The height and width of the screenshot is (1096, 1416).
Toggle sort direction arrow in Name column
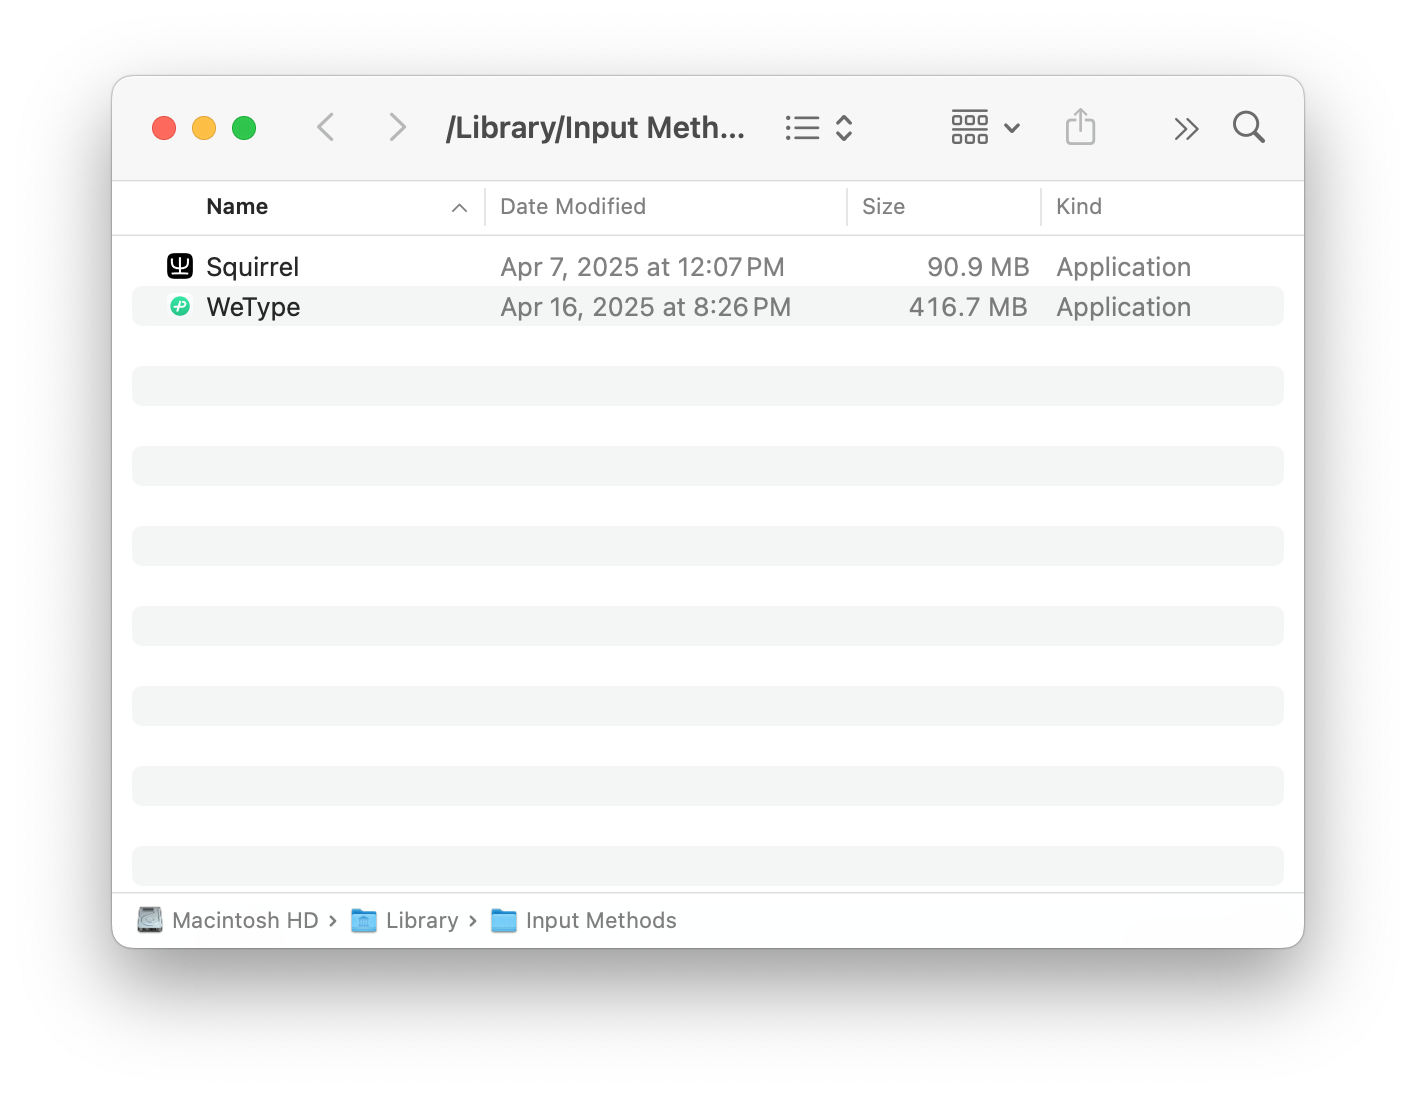pyautogui.click(x=459, y=207)
